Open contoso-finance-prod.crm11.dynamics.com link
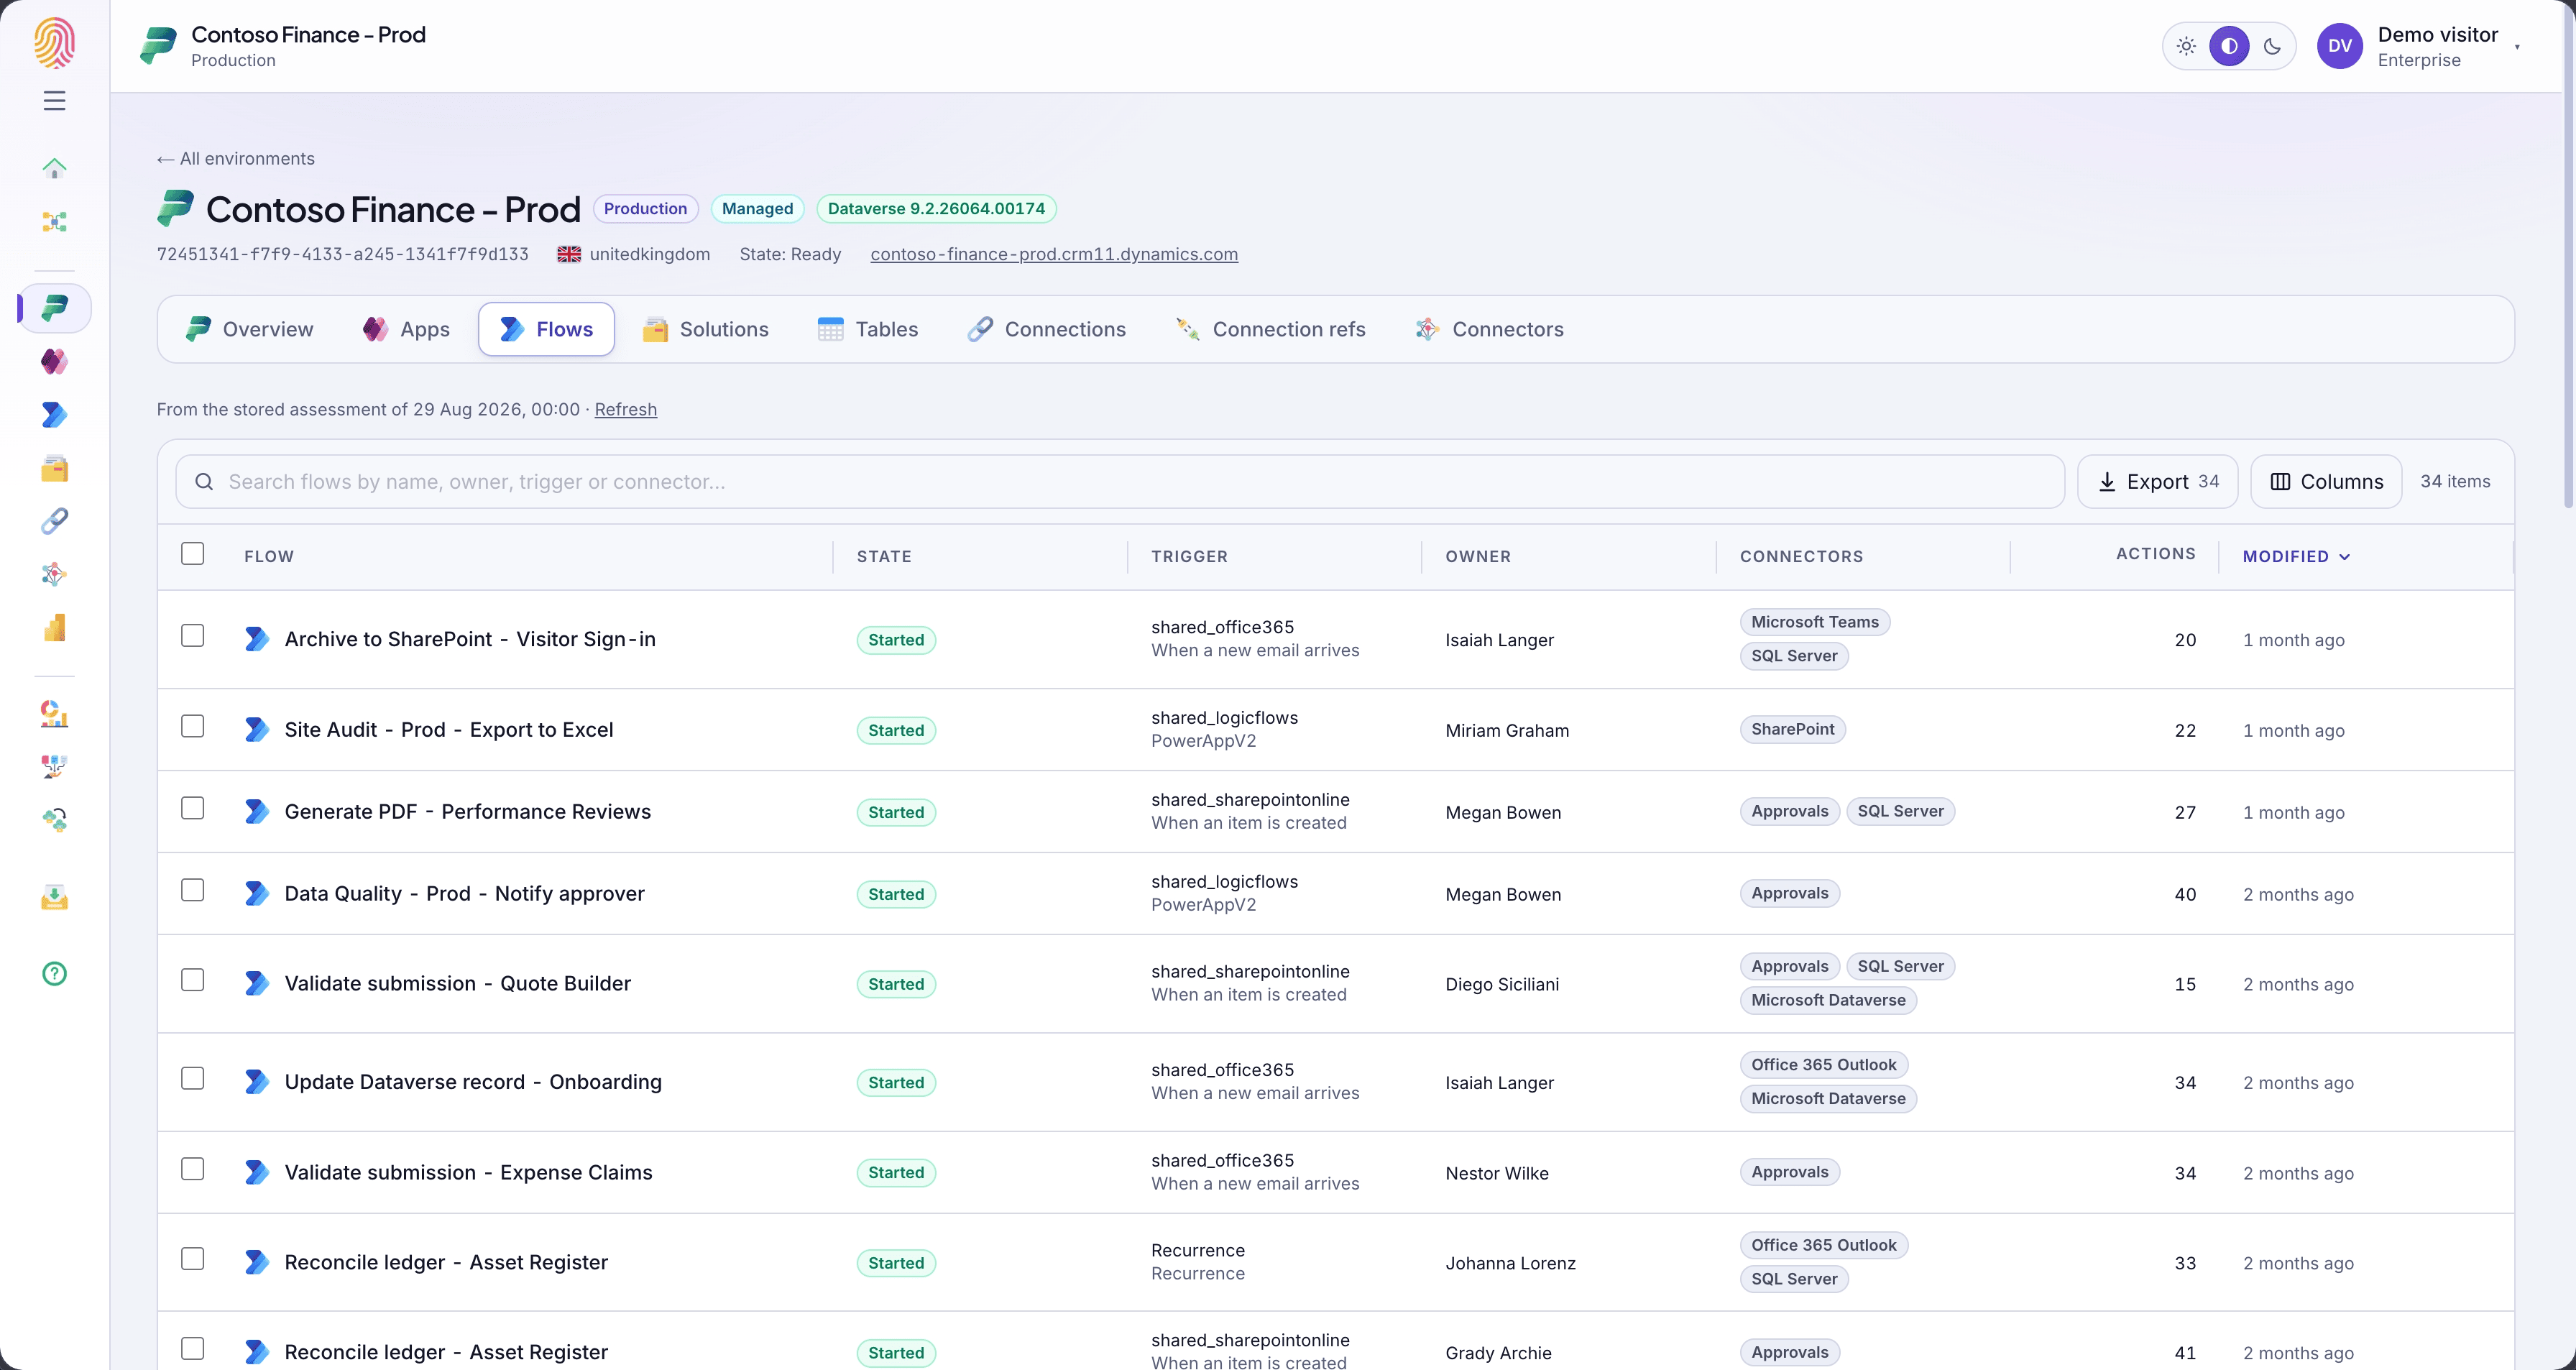 tap(1054, 254)
